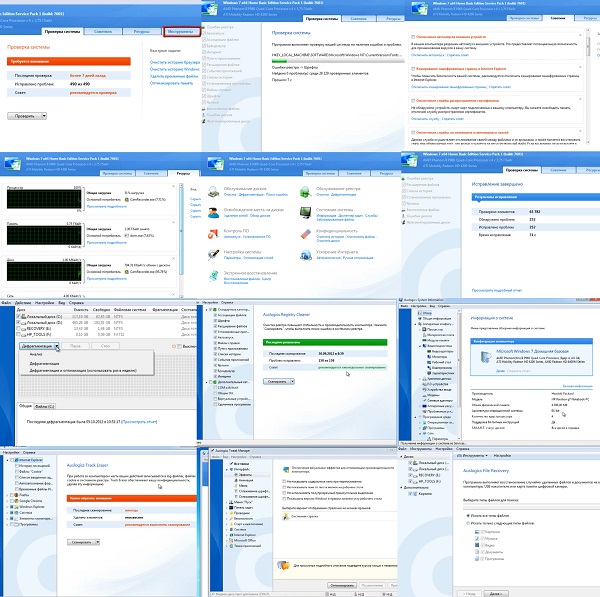Expand the Firefox node in Track Eraser tree
600x597 pixels.
click(x=8, y=495)
